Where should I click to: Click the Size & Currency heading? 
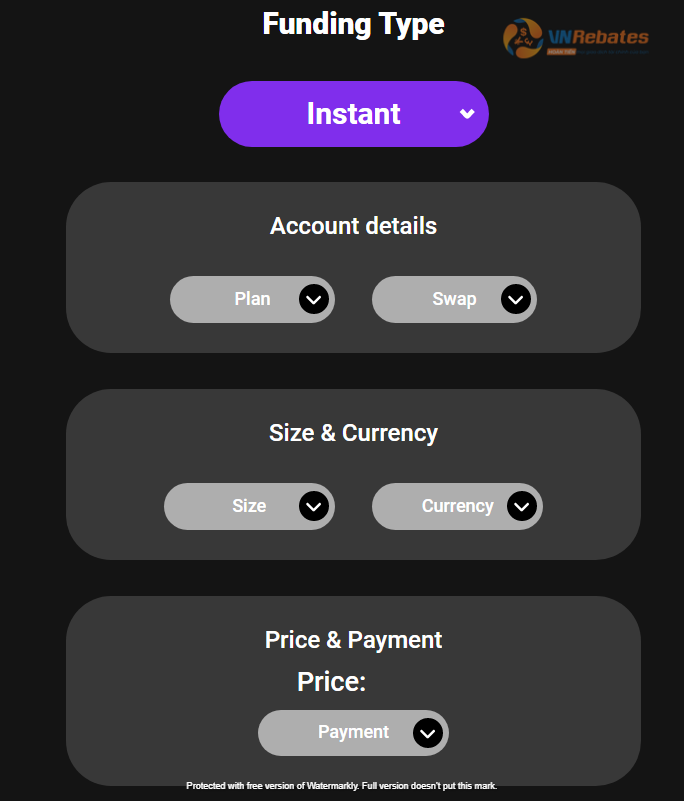coord(353,433)
